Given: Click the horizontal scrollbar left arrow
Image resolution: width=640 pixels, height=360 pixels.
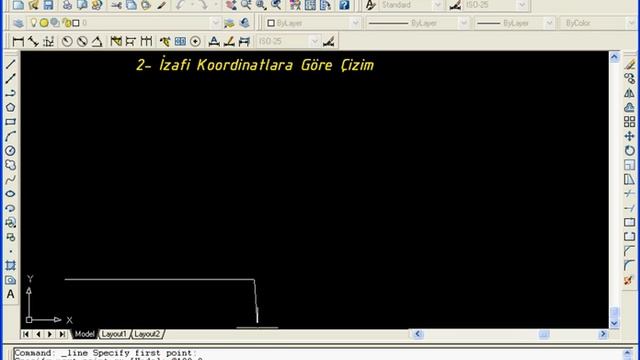Looking at the screenshot, I should click(x=418, y=334).
